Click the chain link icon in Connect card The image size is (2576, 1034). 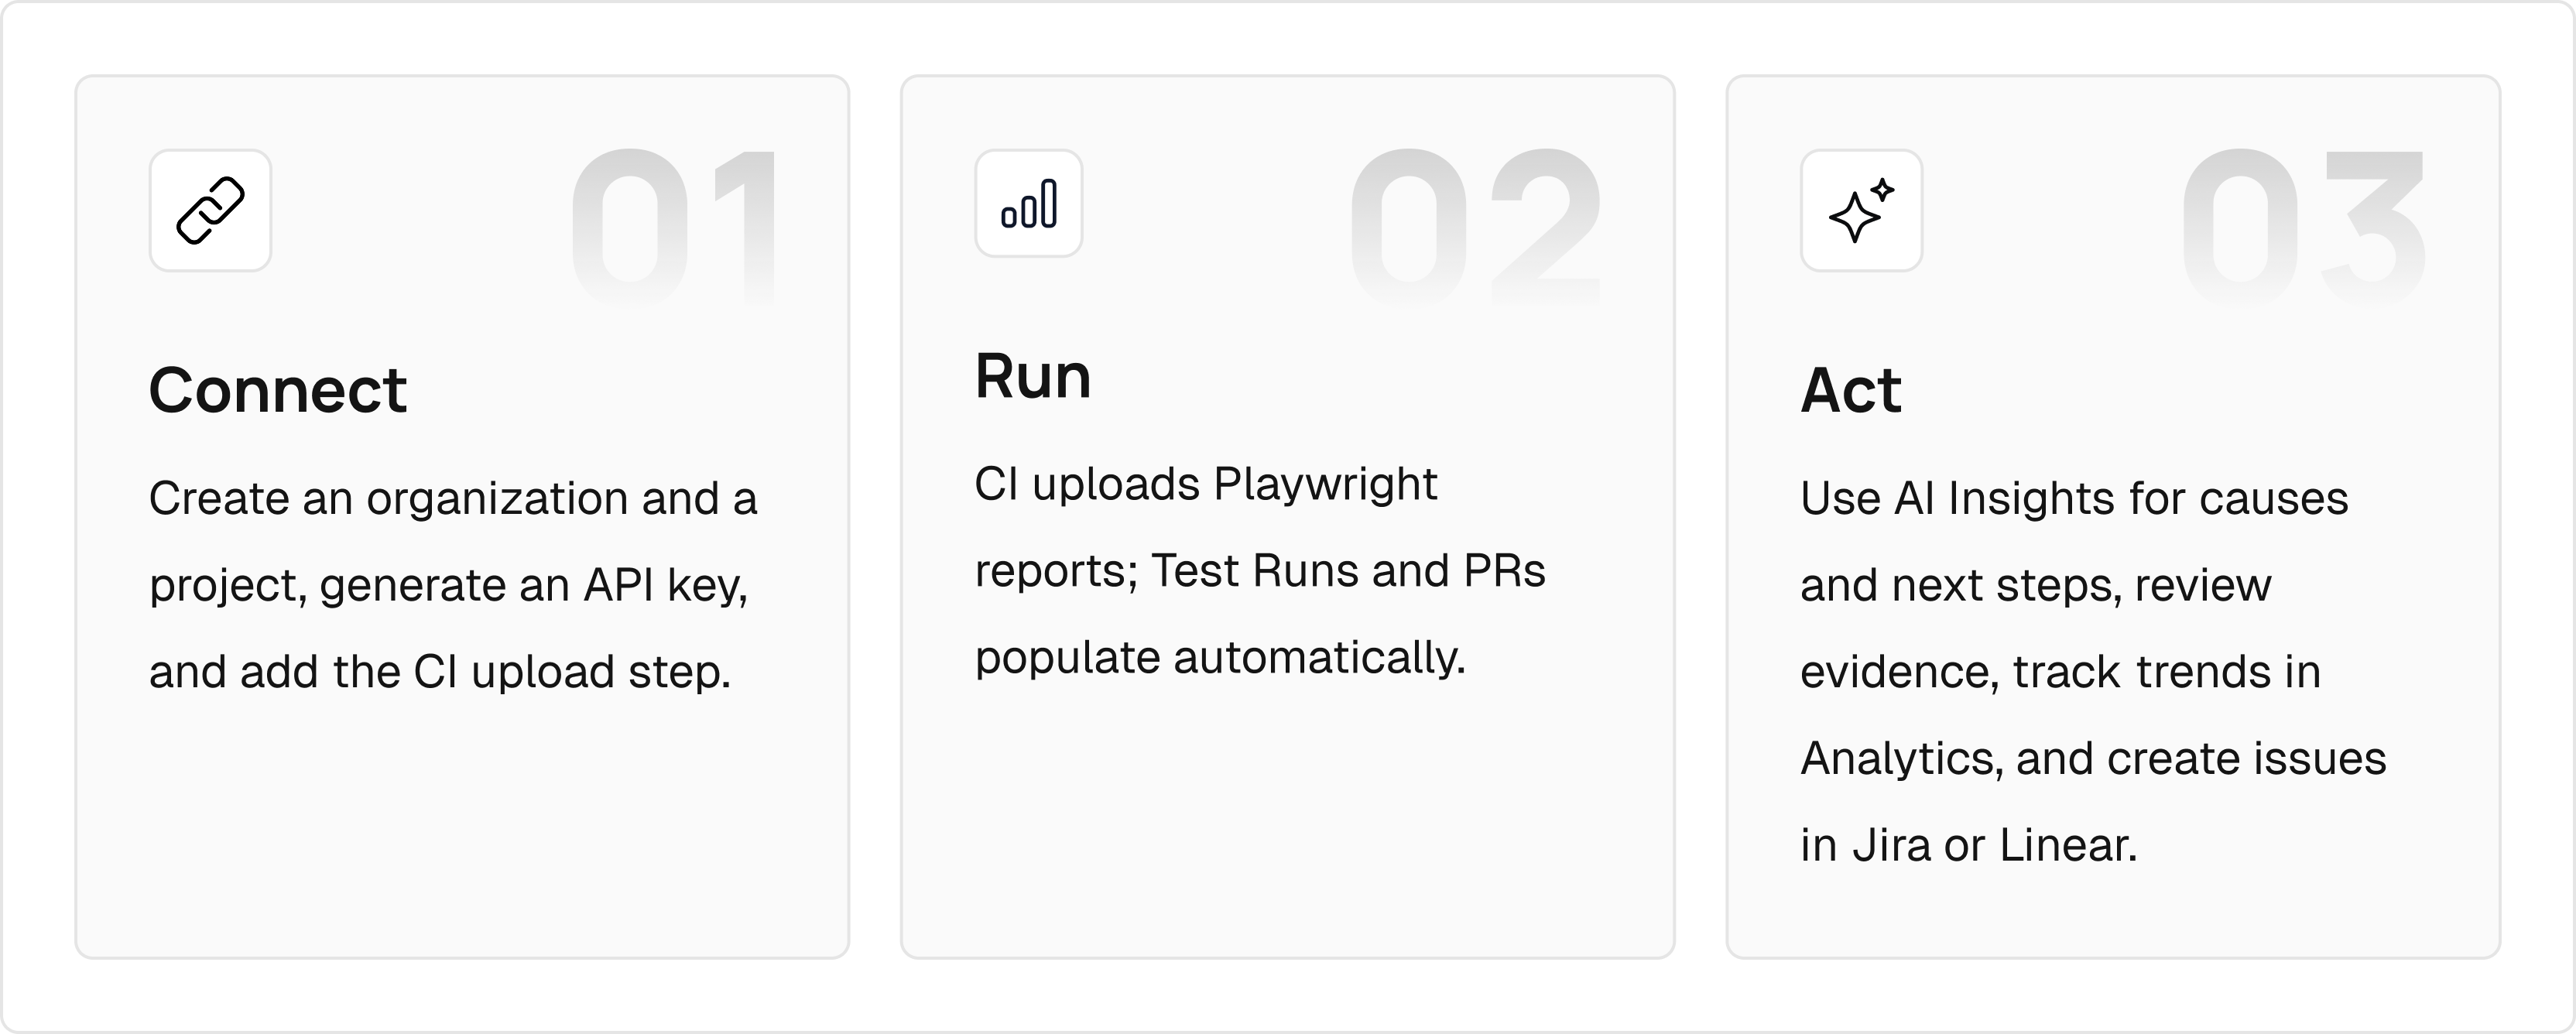pos(210,211)
